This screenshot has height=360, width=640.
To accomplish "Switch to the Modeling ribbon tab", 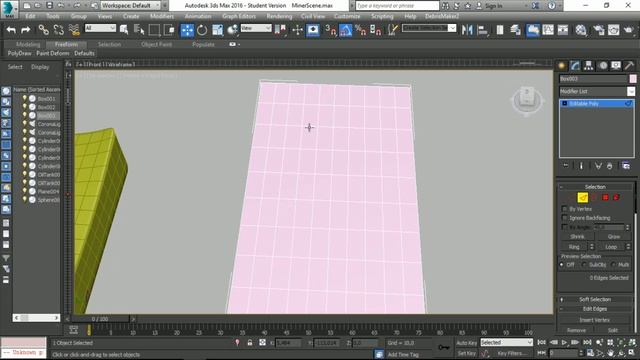I will 28,44.
